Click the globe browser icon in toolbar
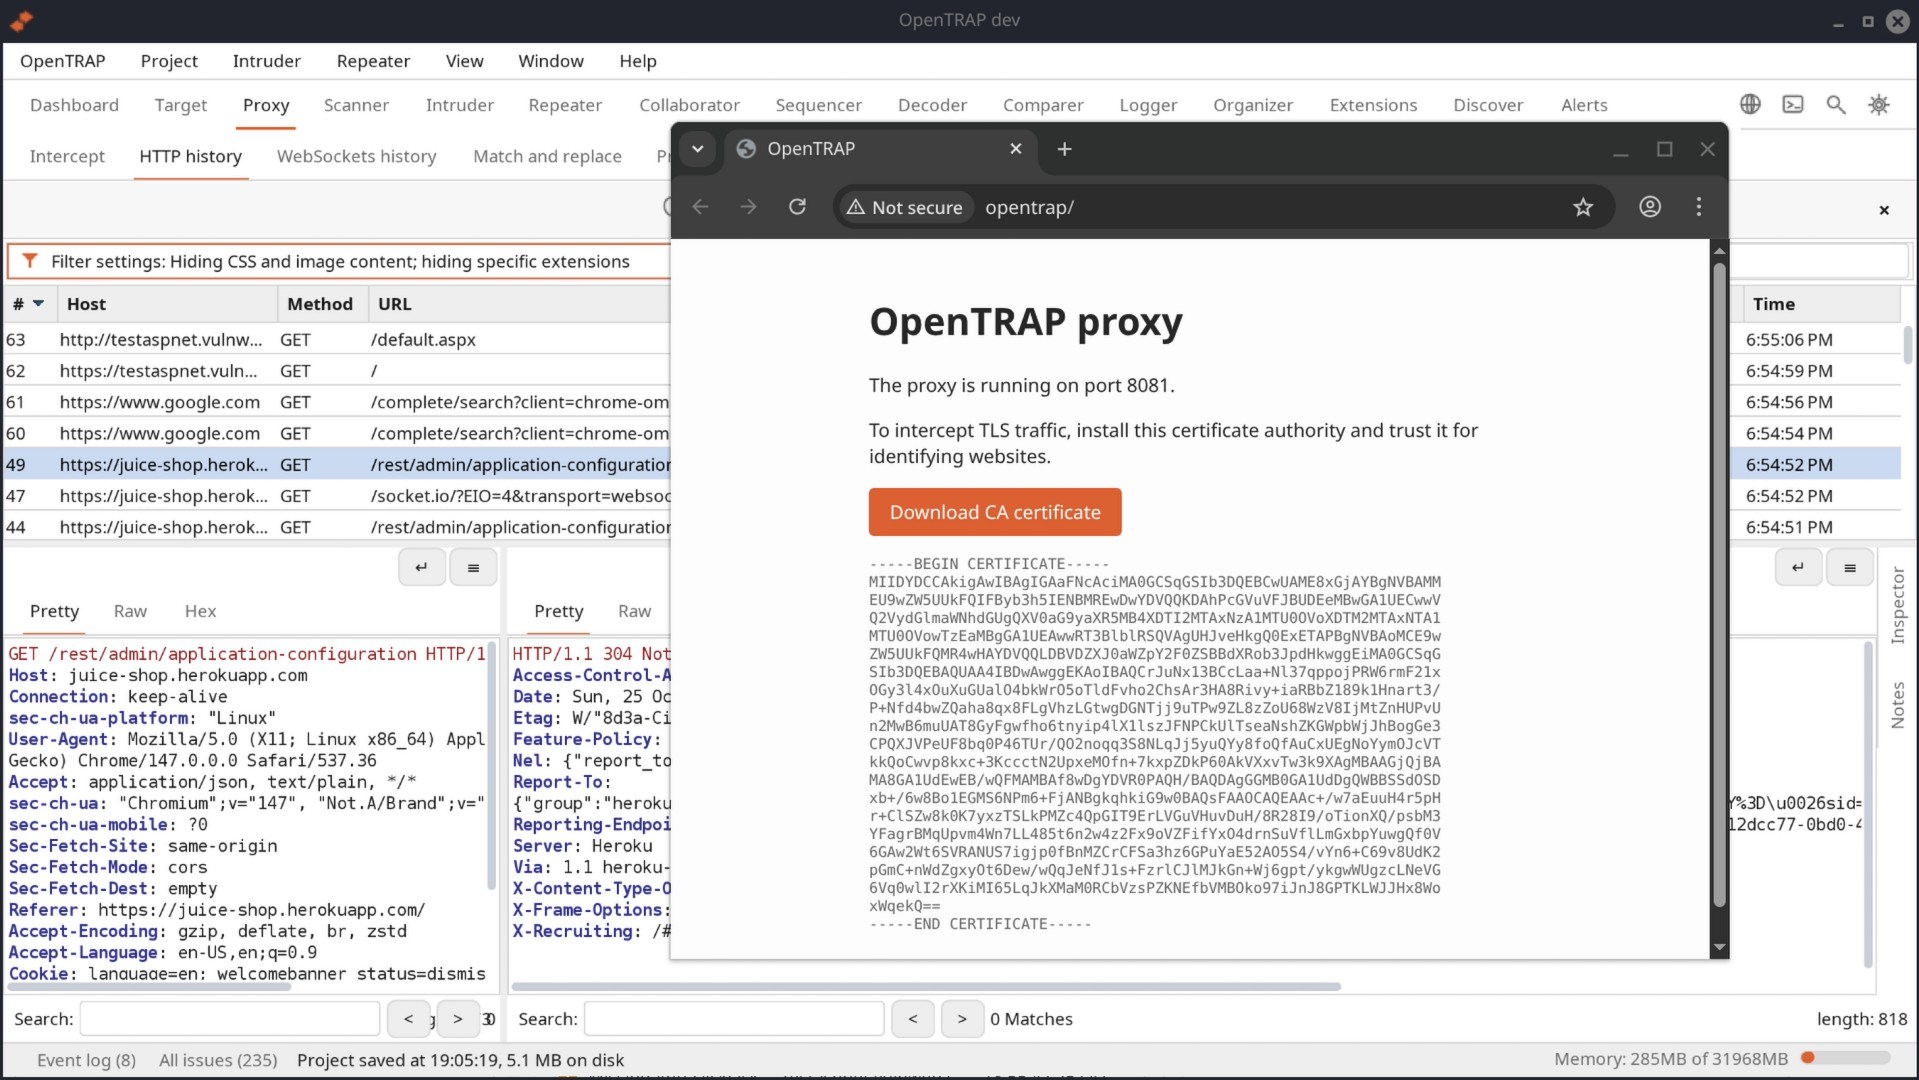1919x1080 pixels. click(1750, 104)
